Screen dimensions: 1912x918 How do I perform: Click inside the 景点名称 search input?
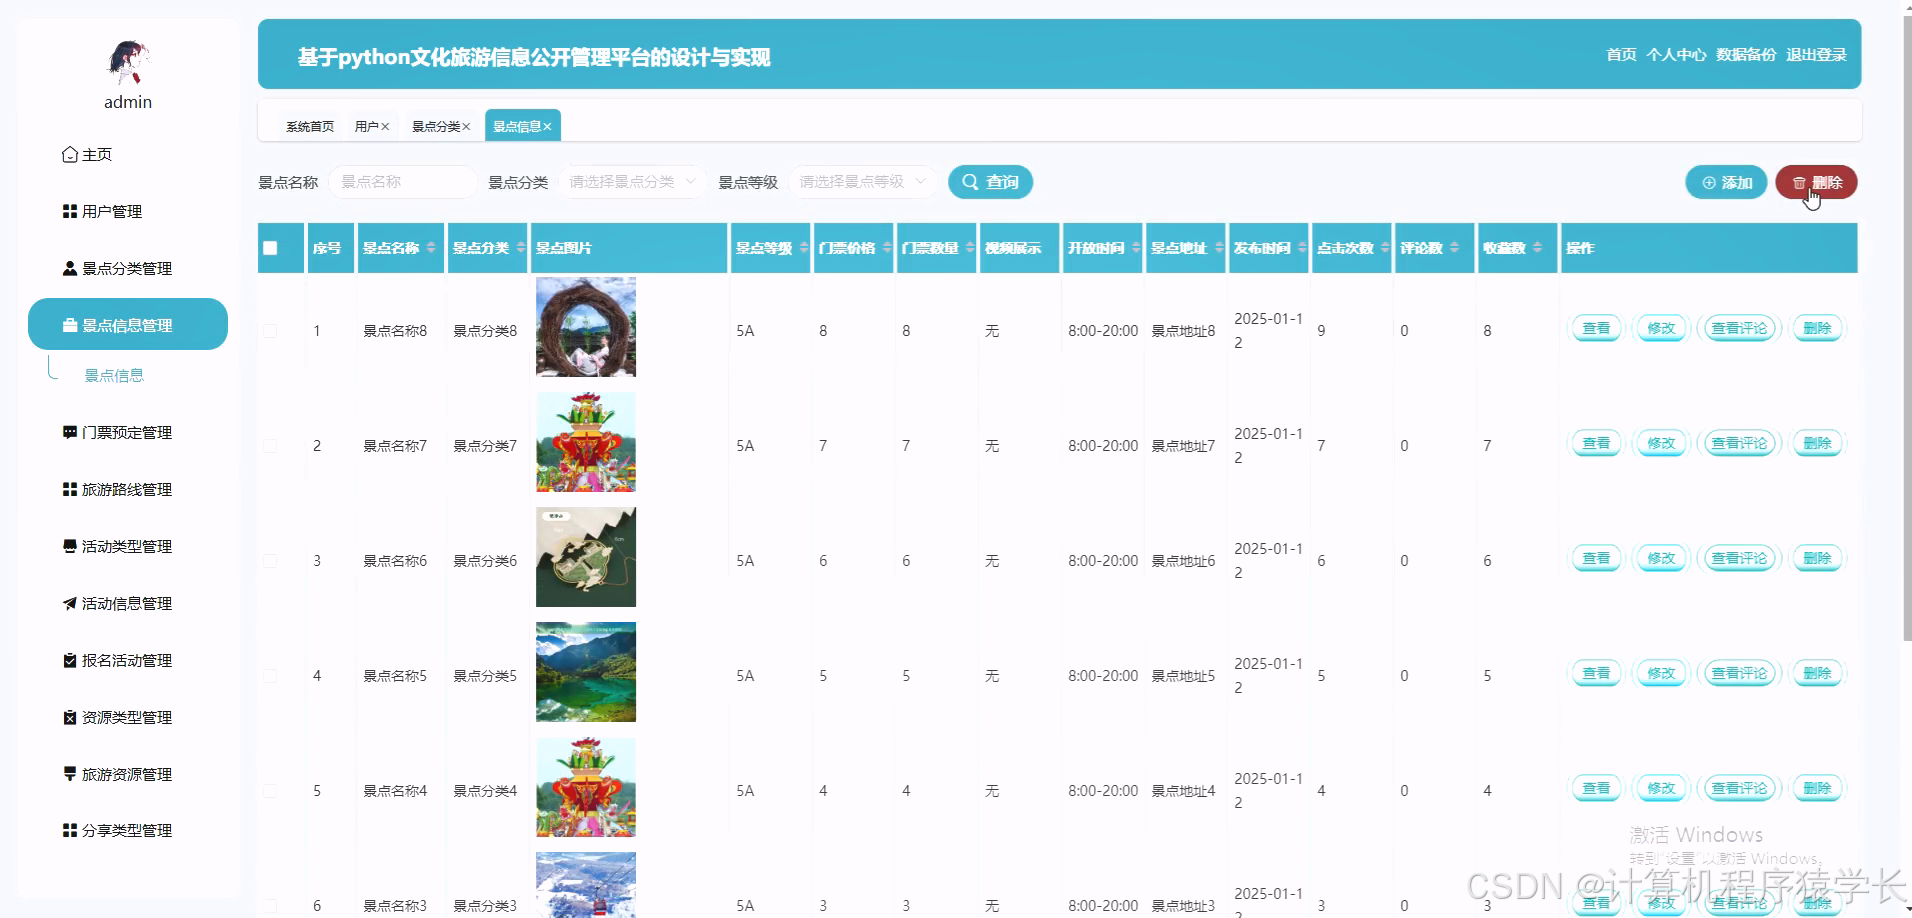(x=403, y=182)
